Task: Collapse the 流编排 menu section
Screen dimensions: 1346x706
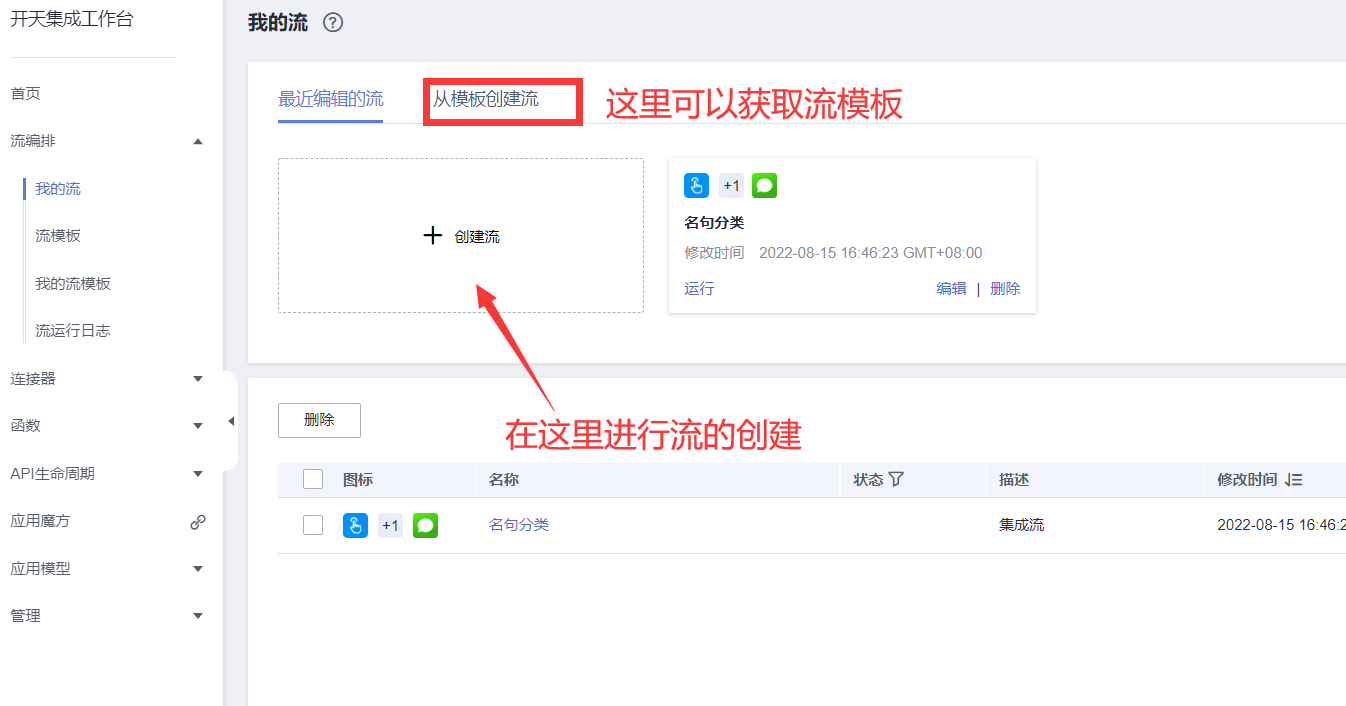Action: click(198, 142)
